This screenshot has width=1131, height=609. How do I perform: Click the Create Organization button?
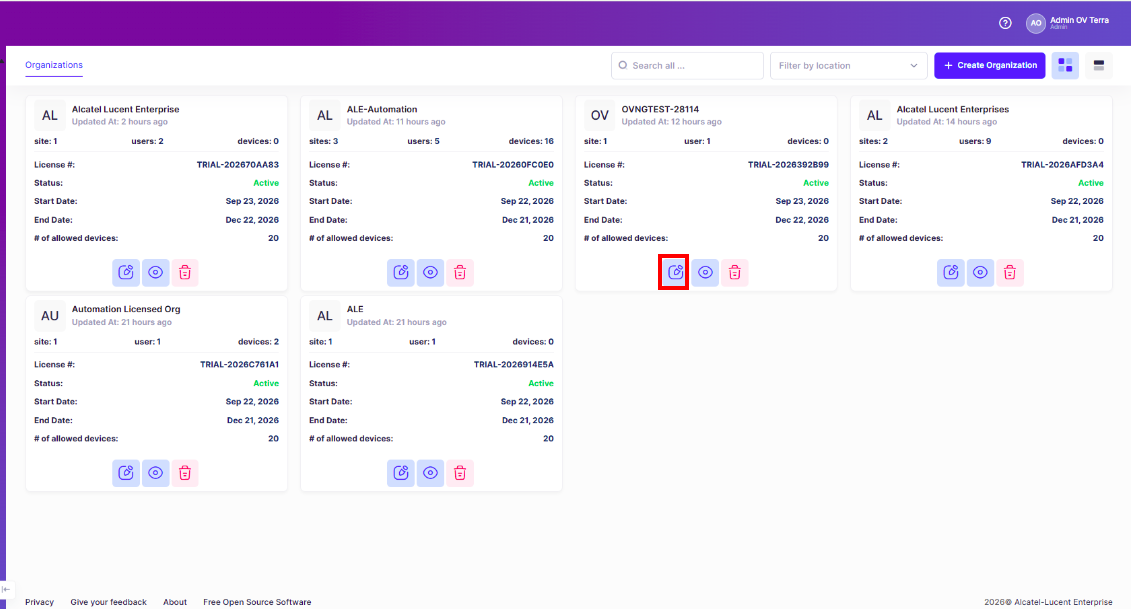pos(990,66)
